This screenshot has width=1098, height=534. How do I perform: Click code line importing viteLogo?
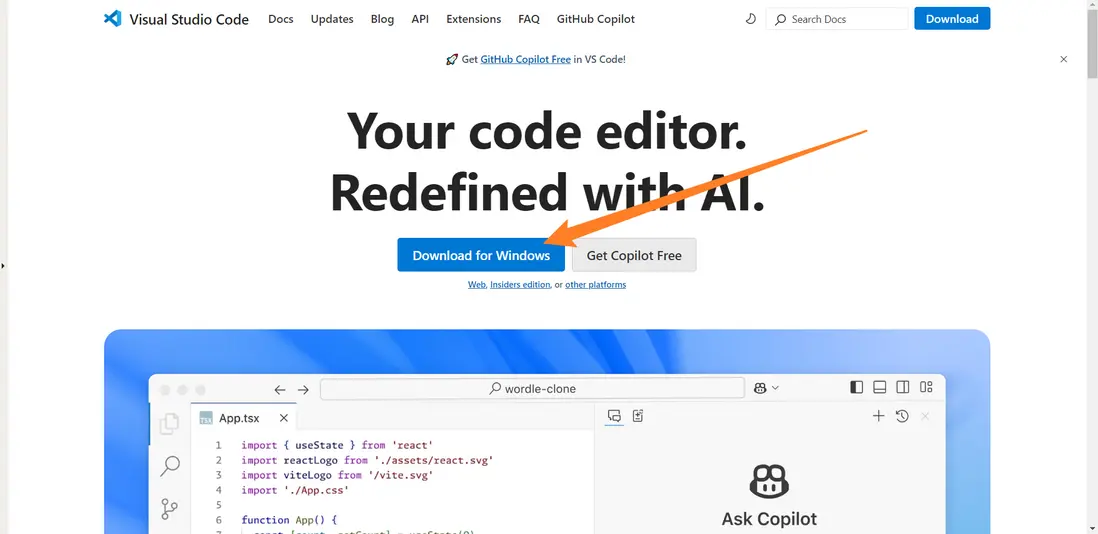pos(338,475)
